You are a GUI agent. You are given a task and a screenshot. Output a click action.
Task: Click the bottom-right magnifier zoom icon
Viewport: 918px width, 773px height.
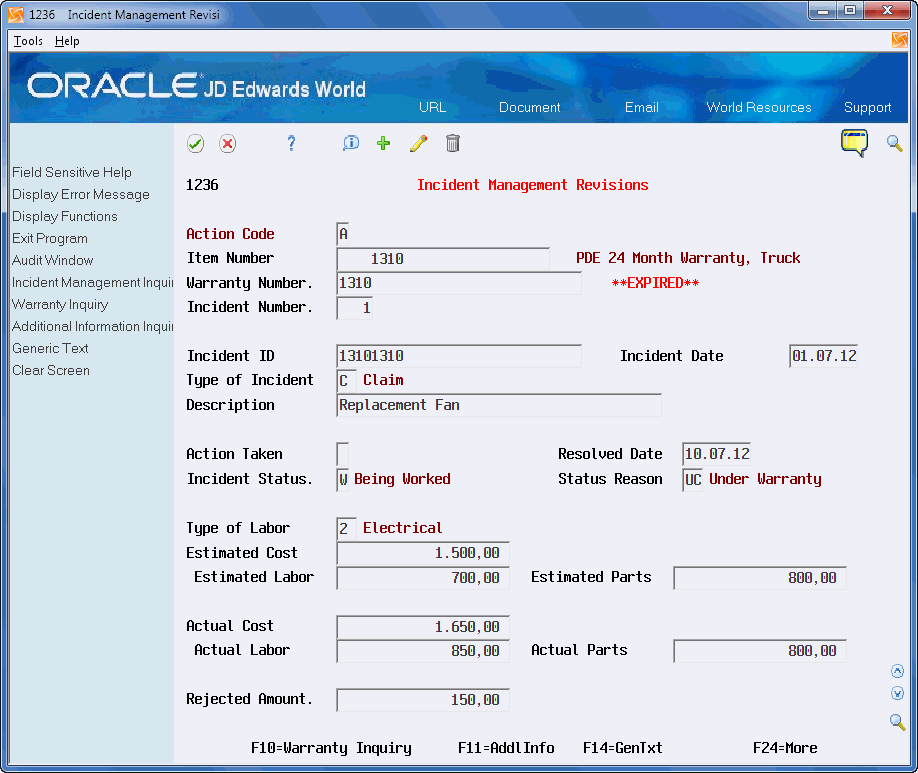[897, 721]
